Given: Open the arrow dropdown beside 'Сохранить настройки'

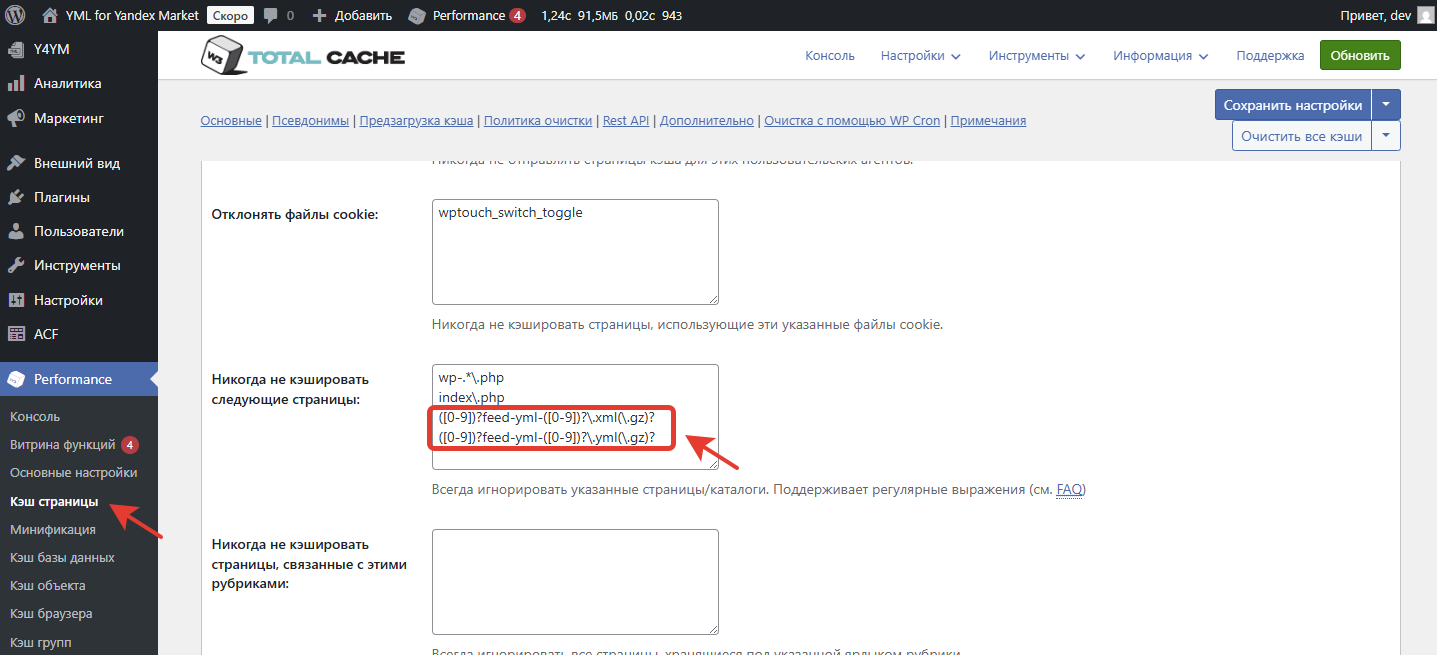Looking at the screenshot, I should [x=1386, y=105].
